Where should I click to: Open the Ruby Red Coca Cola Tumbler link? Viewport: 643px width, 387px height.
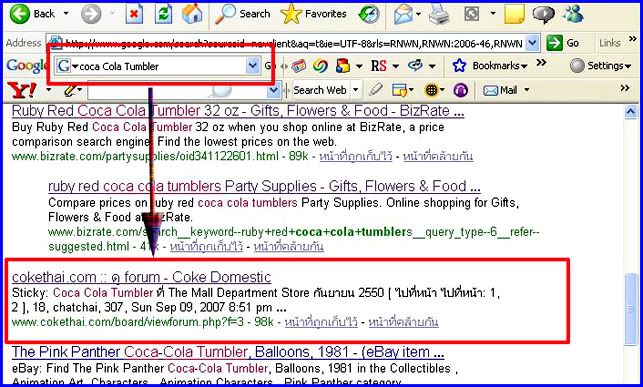pyautogui.click(x=238, y=111)
